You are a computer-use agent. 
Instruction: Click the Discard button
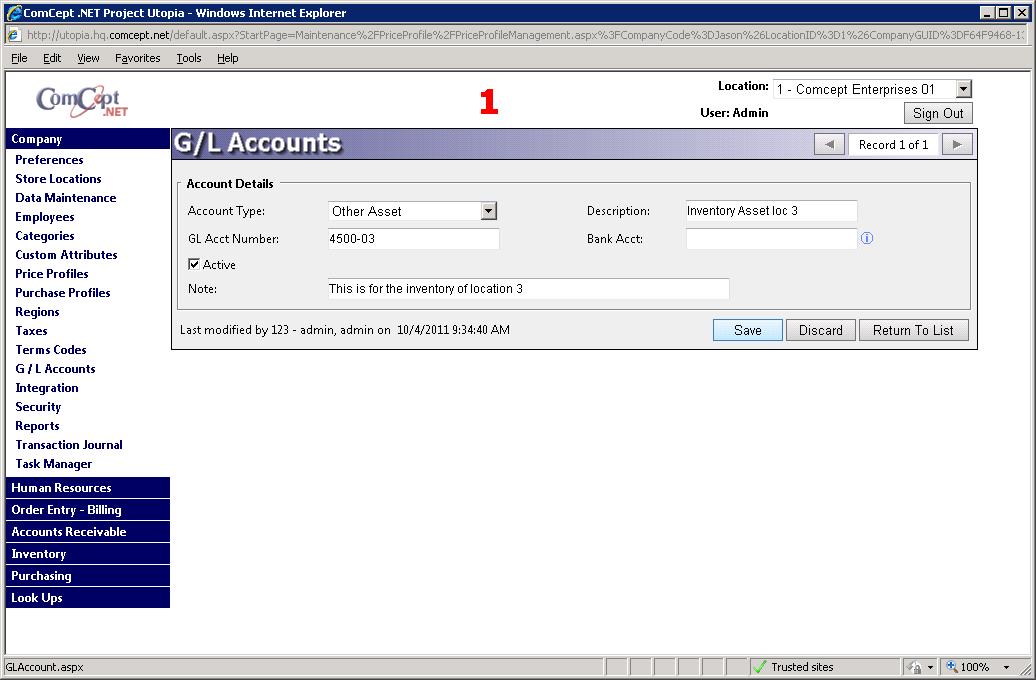[820, 330]
